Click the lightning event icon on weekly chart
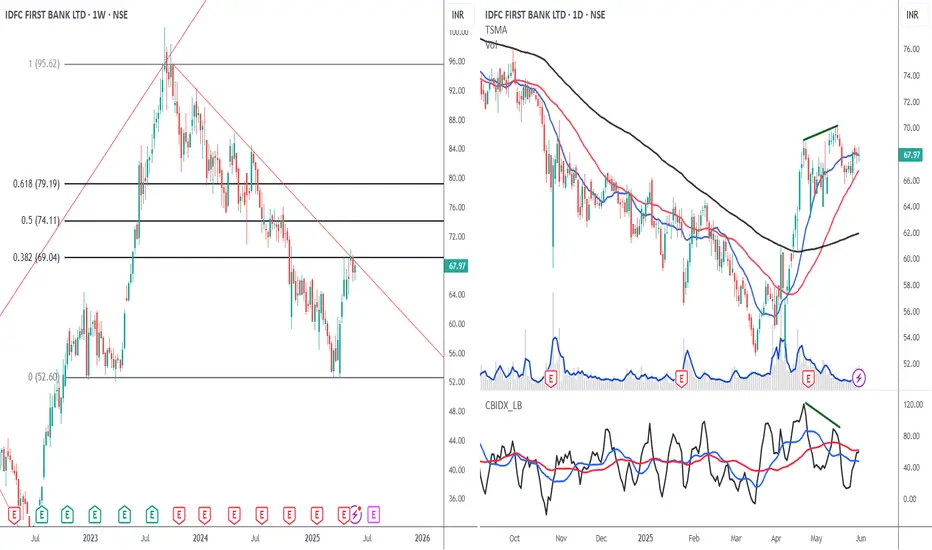 (x=355, y=514)
